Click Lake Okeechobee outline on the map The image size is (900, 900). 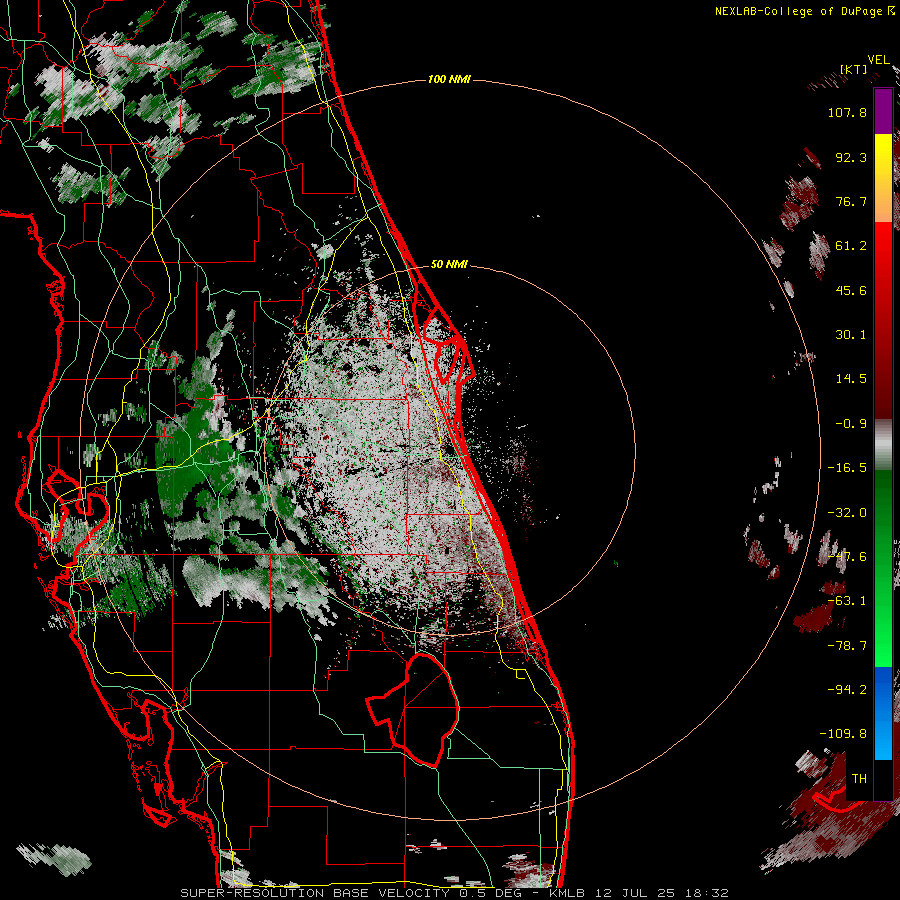point(414,709)
